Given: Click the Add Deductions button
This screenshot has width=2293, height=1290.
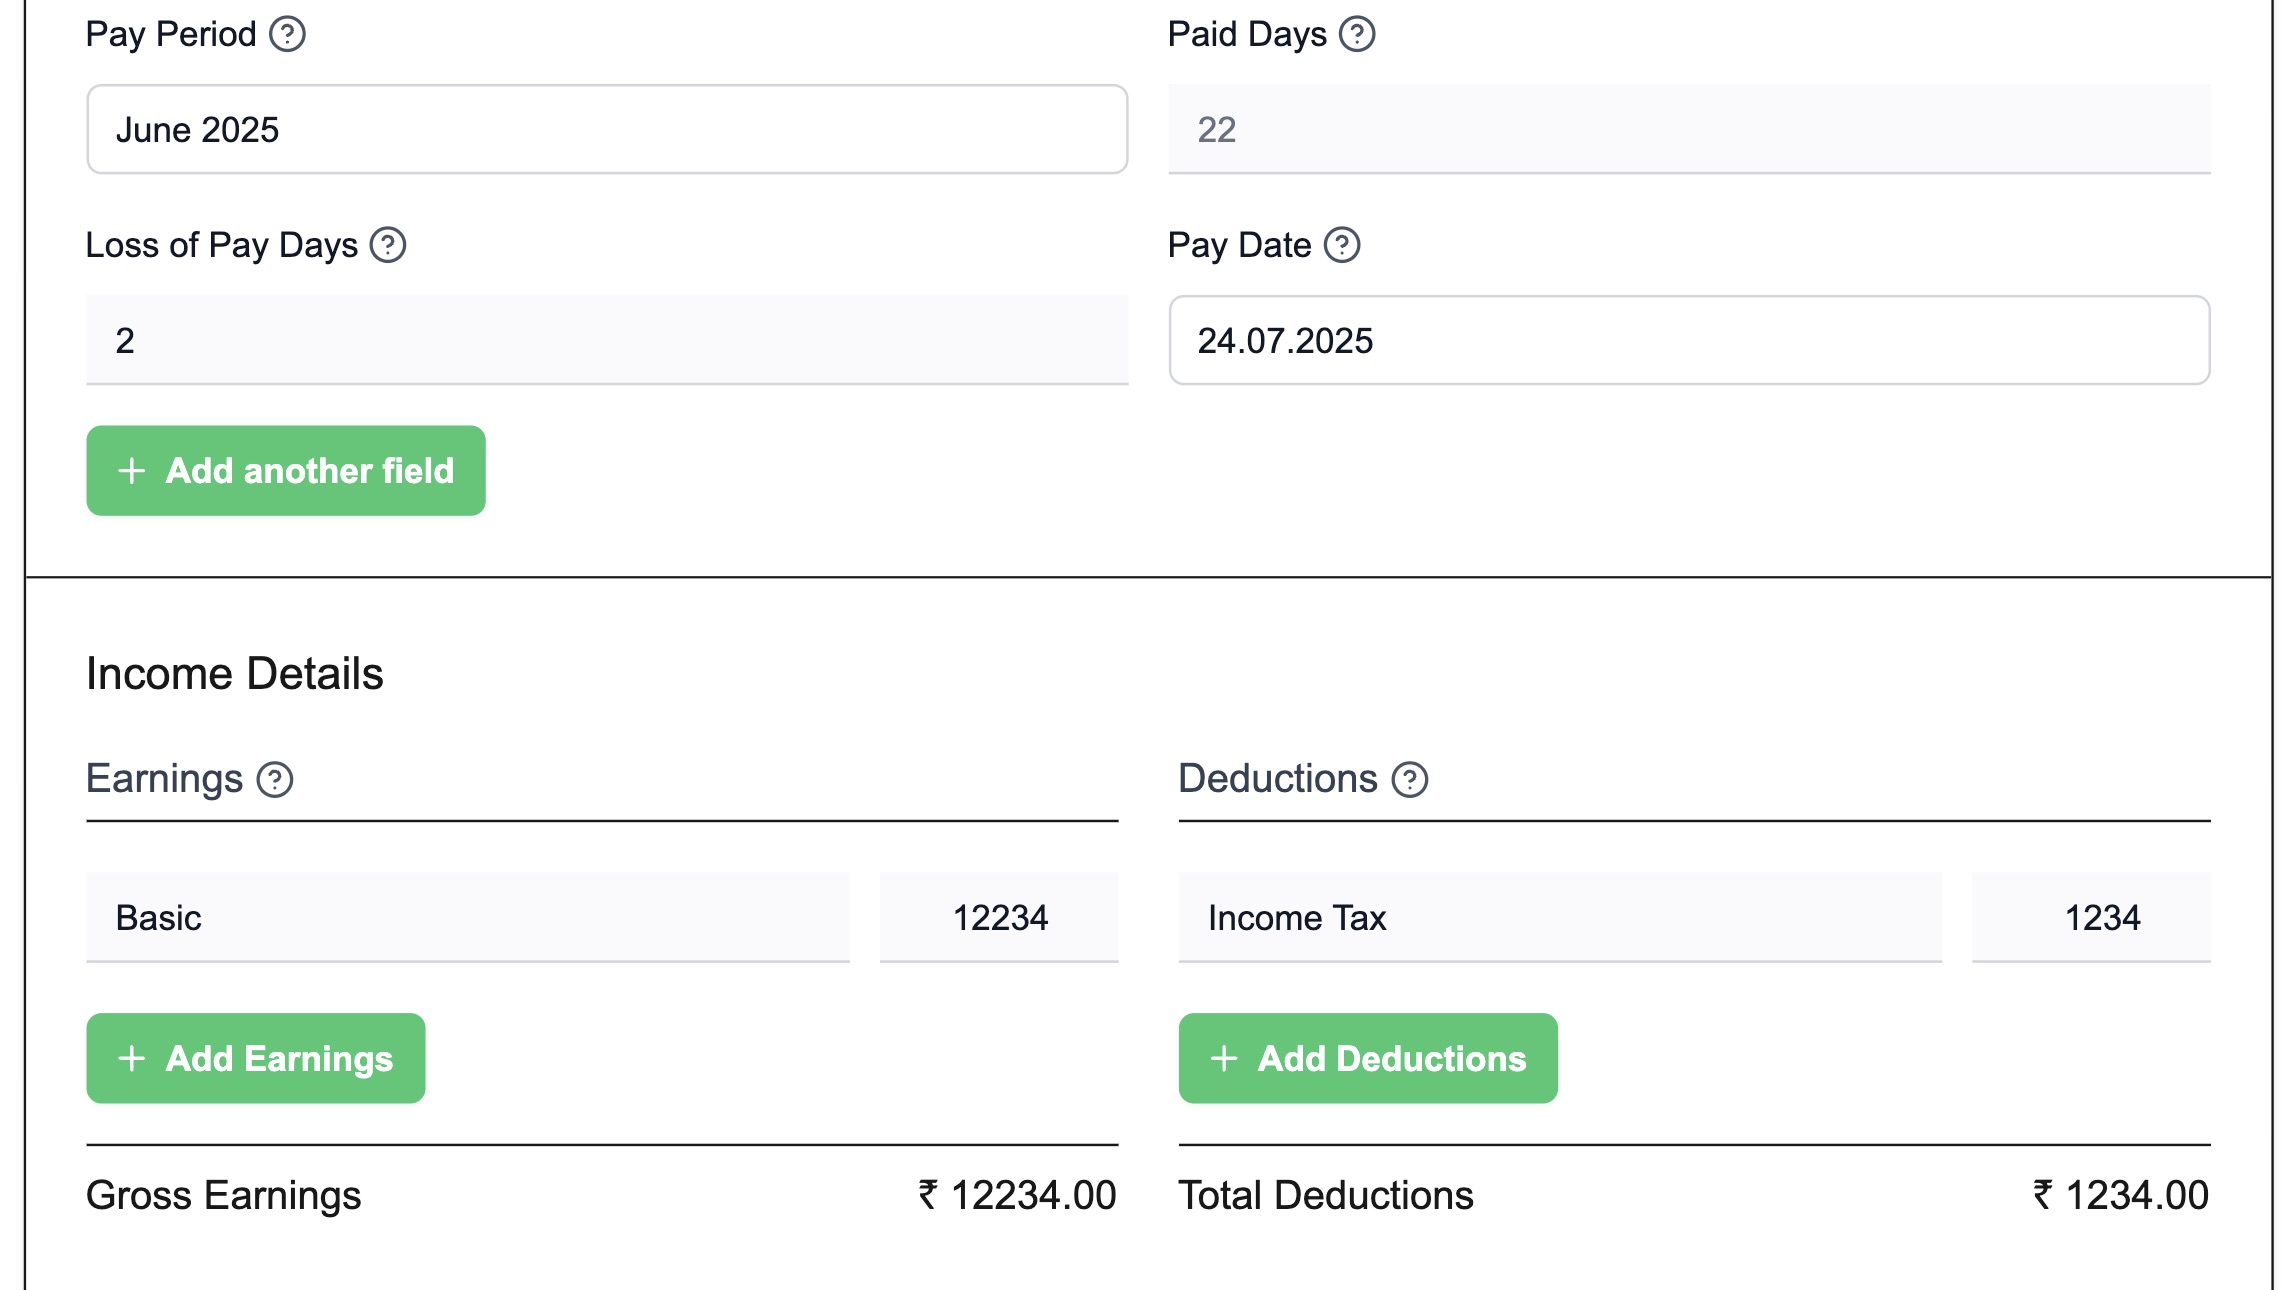Looking at the screenshot, I should click(1368, 1058).
